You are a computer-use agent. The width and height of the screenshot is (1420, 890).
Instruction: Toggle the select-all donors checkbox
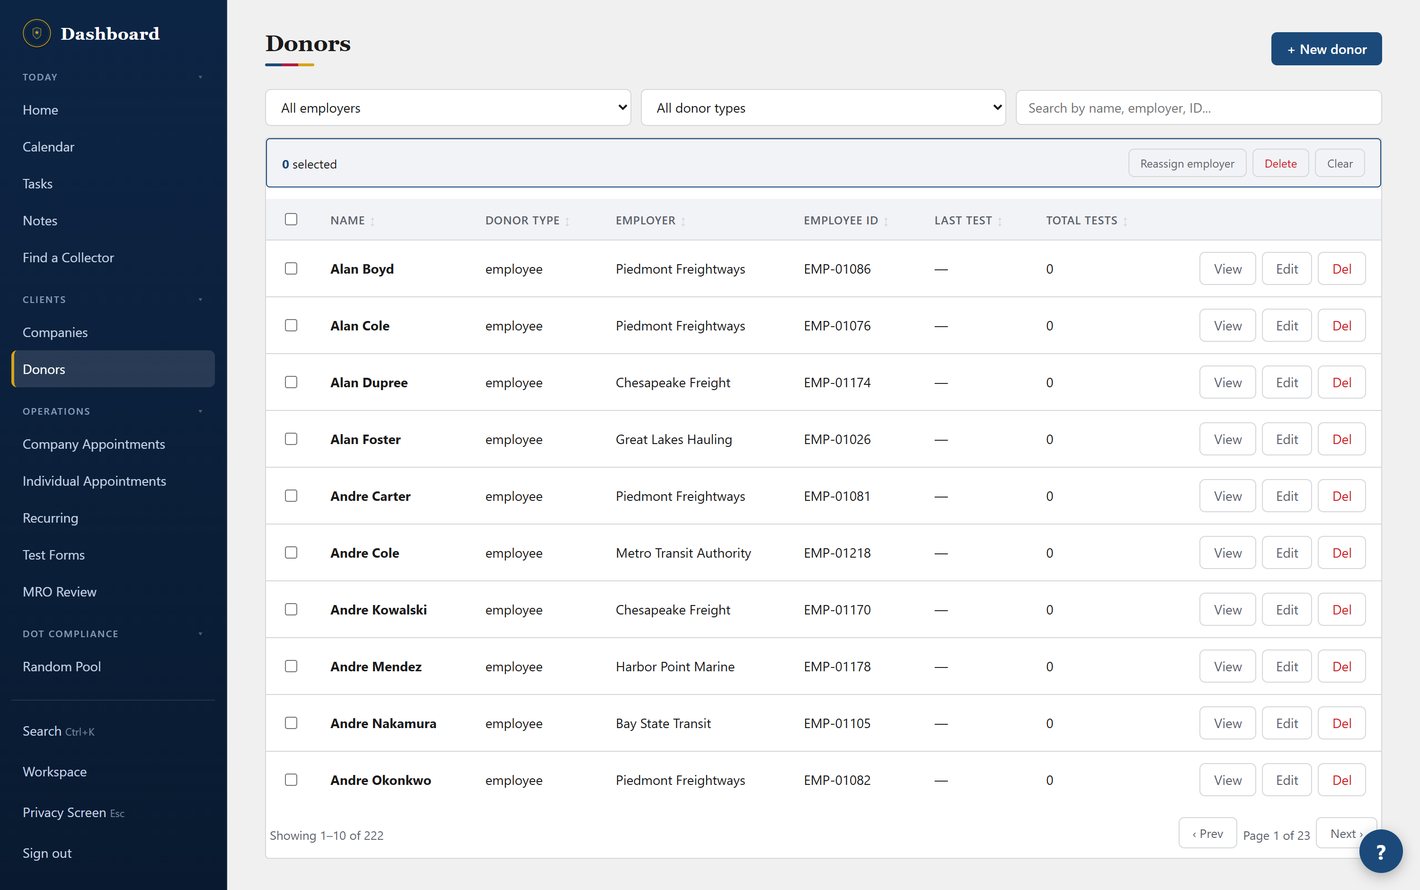291,219
